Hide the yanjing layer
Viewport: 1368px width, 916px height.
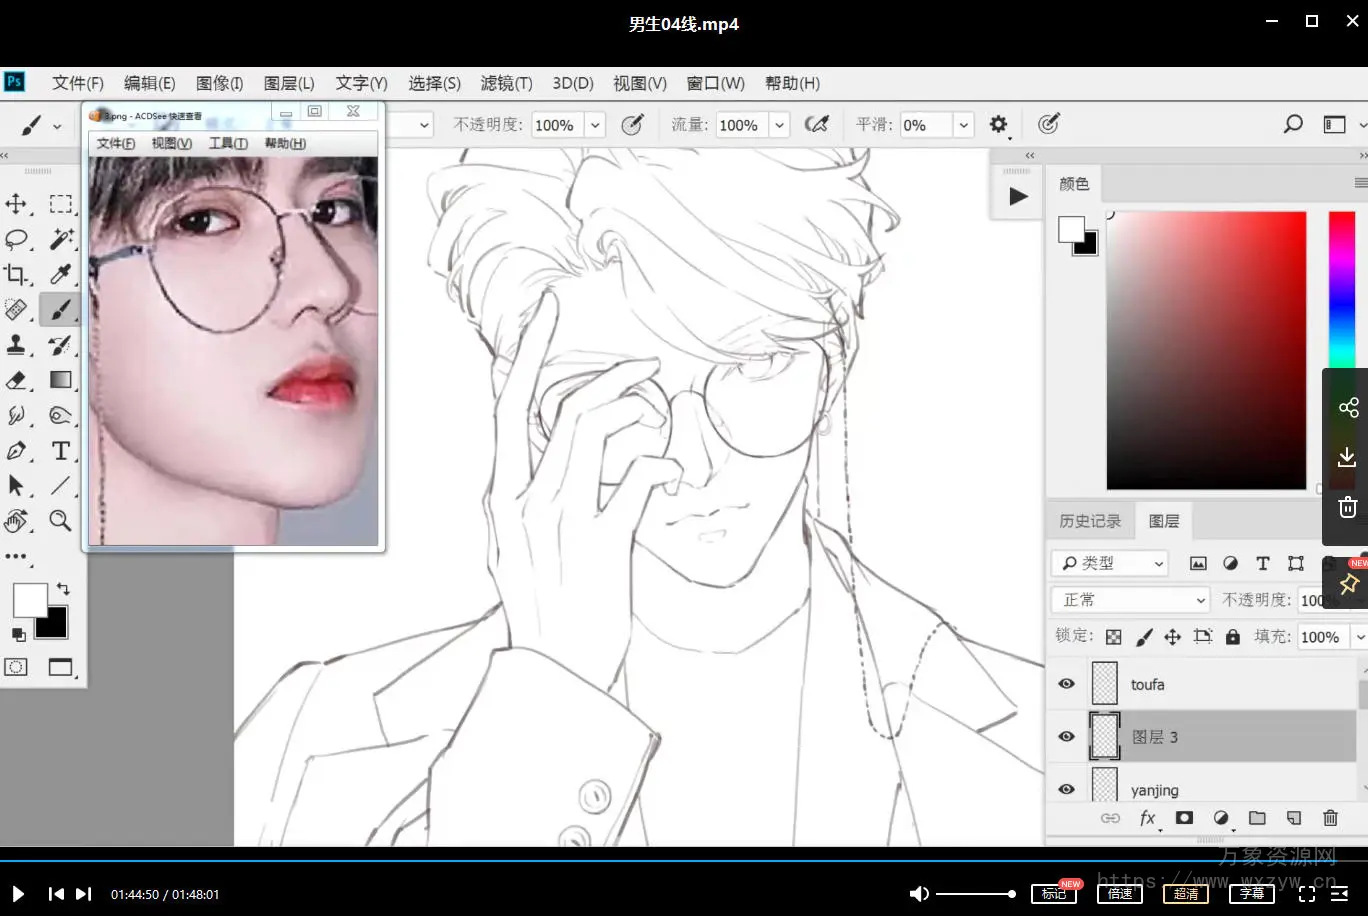click(1066, 789)
